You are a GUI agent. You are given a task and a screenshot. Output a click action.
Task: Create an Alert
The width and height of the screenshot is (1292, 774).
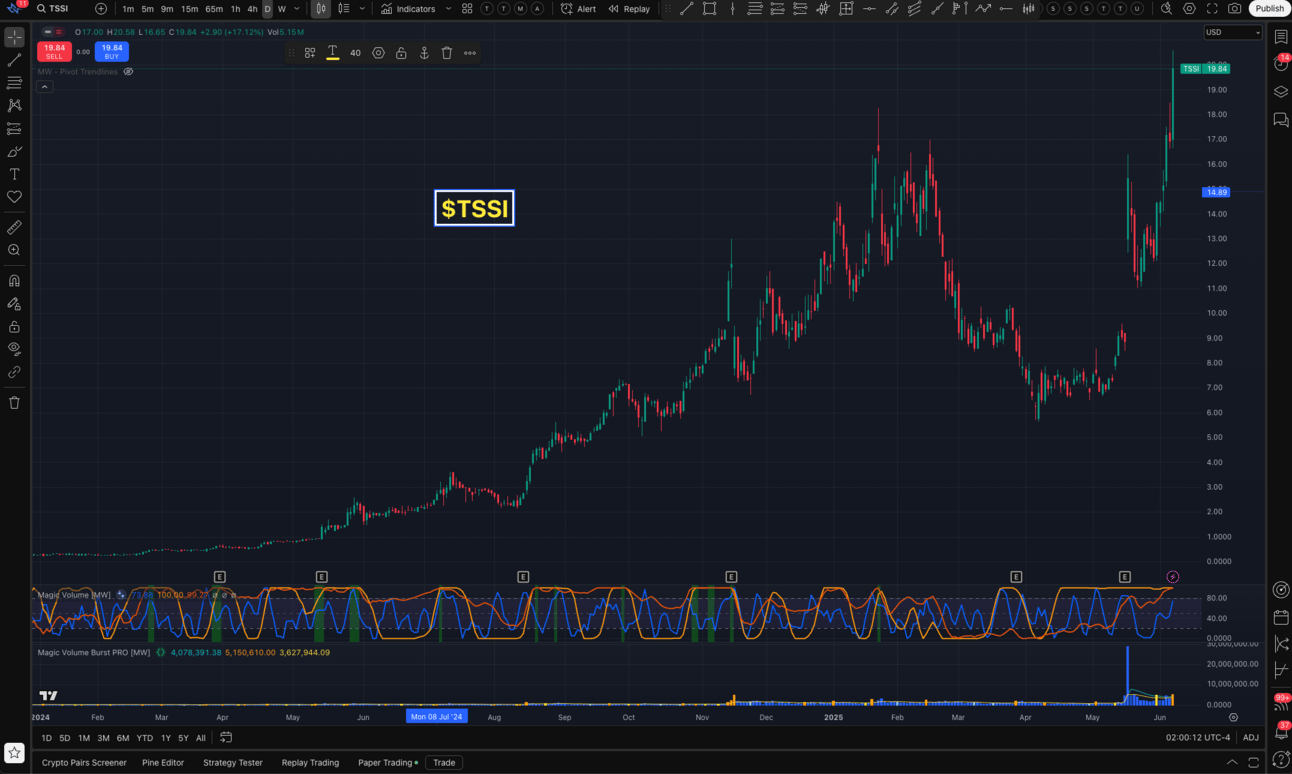[x=578, y=9]
